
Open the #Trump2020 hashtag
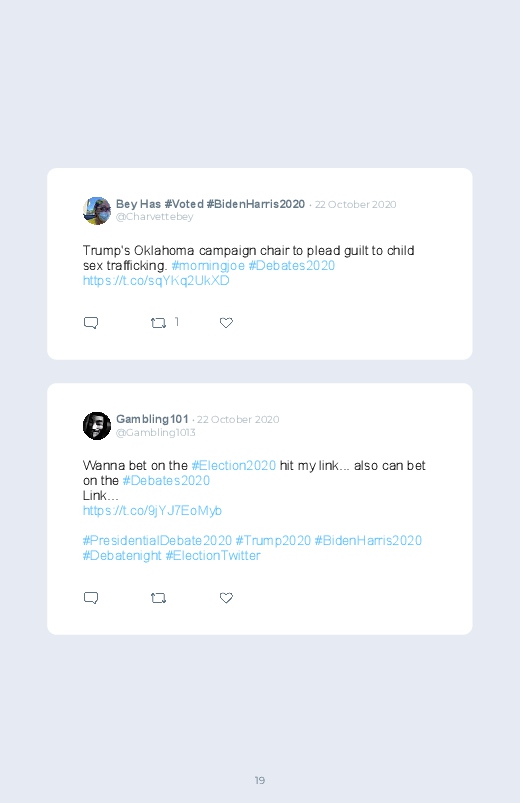tap(273, 541)
